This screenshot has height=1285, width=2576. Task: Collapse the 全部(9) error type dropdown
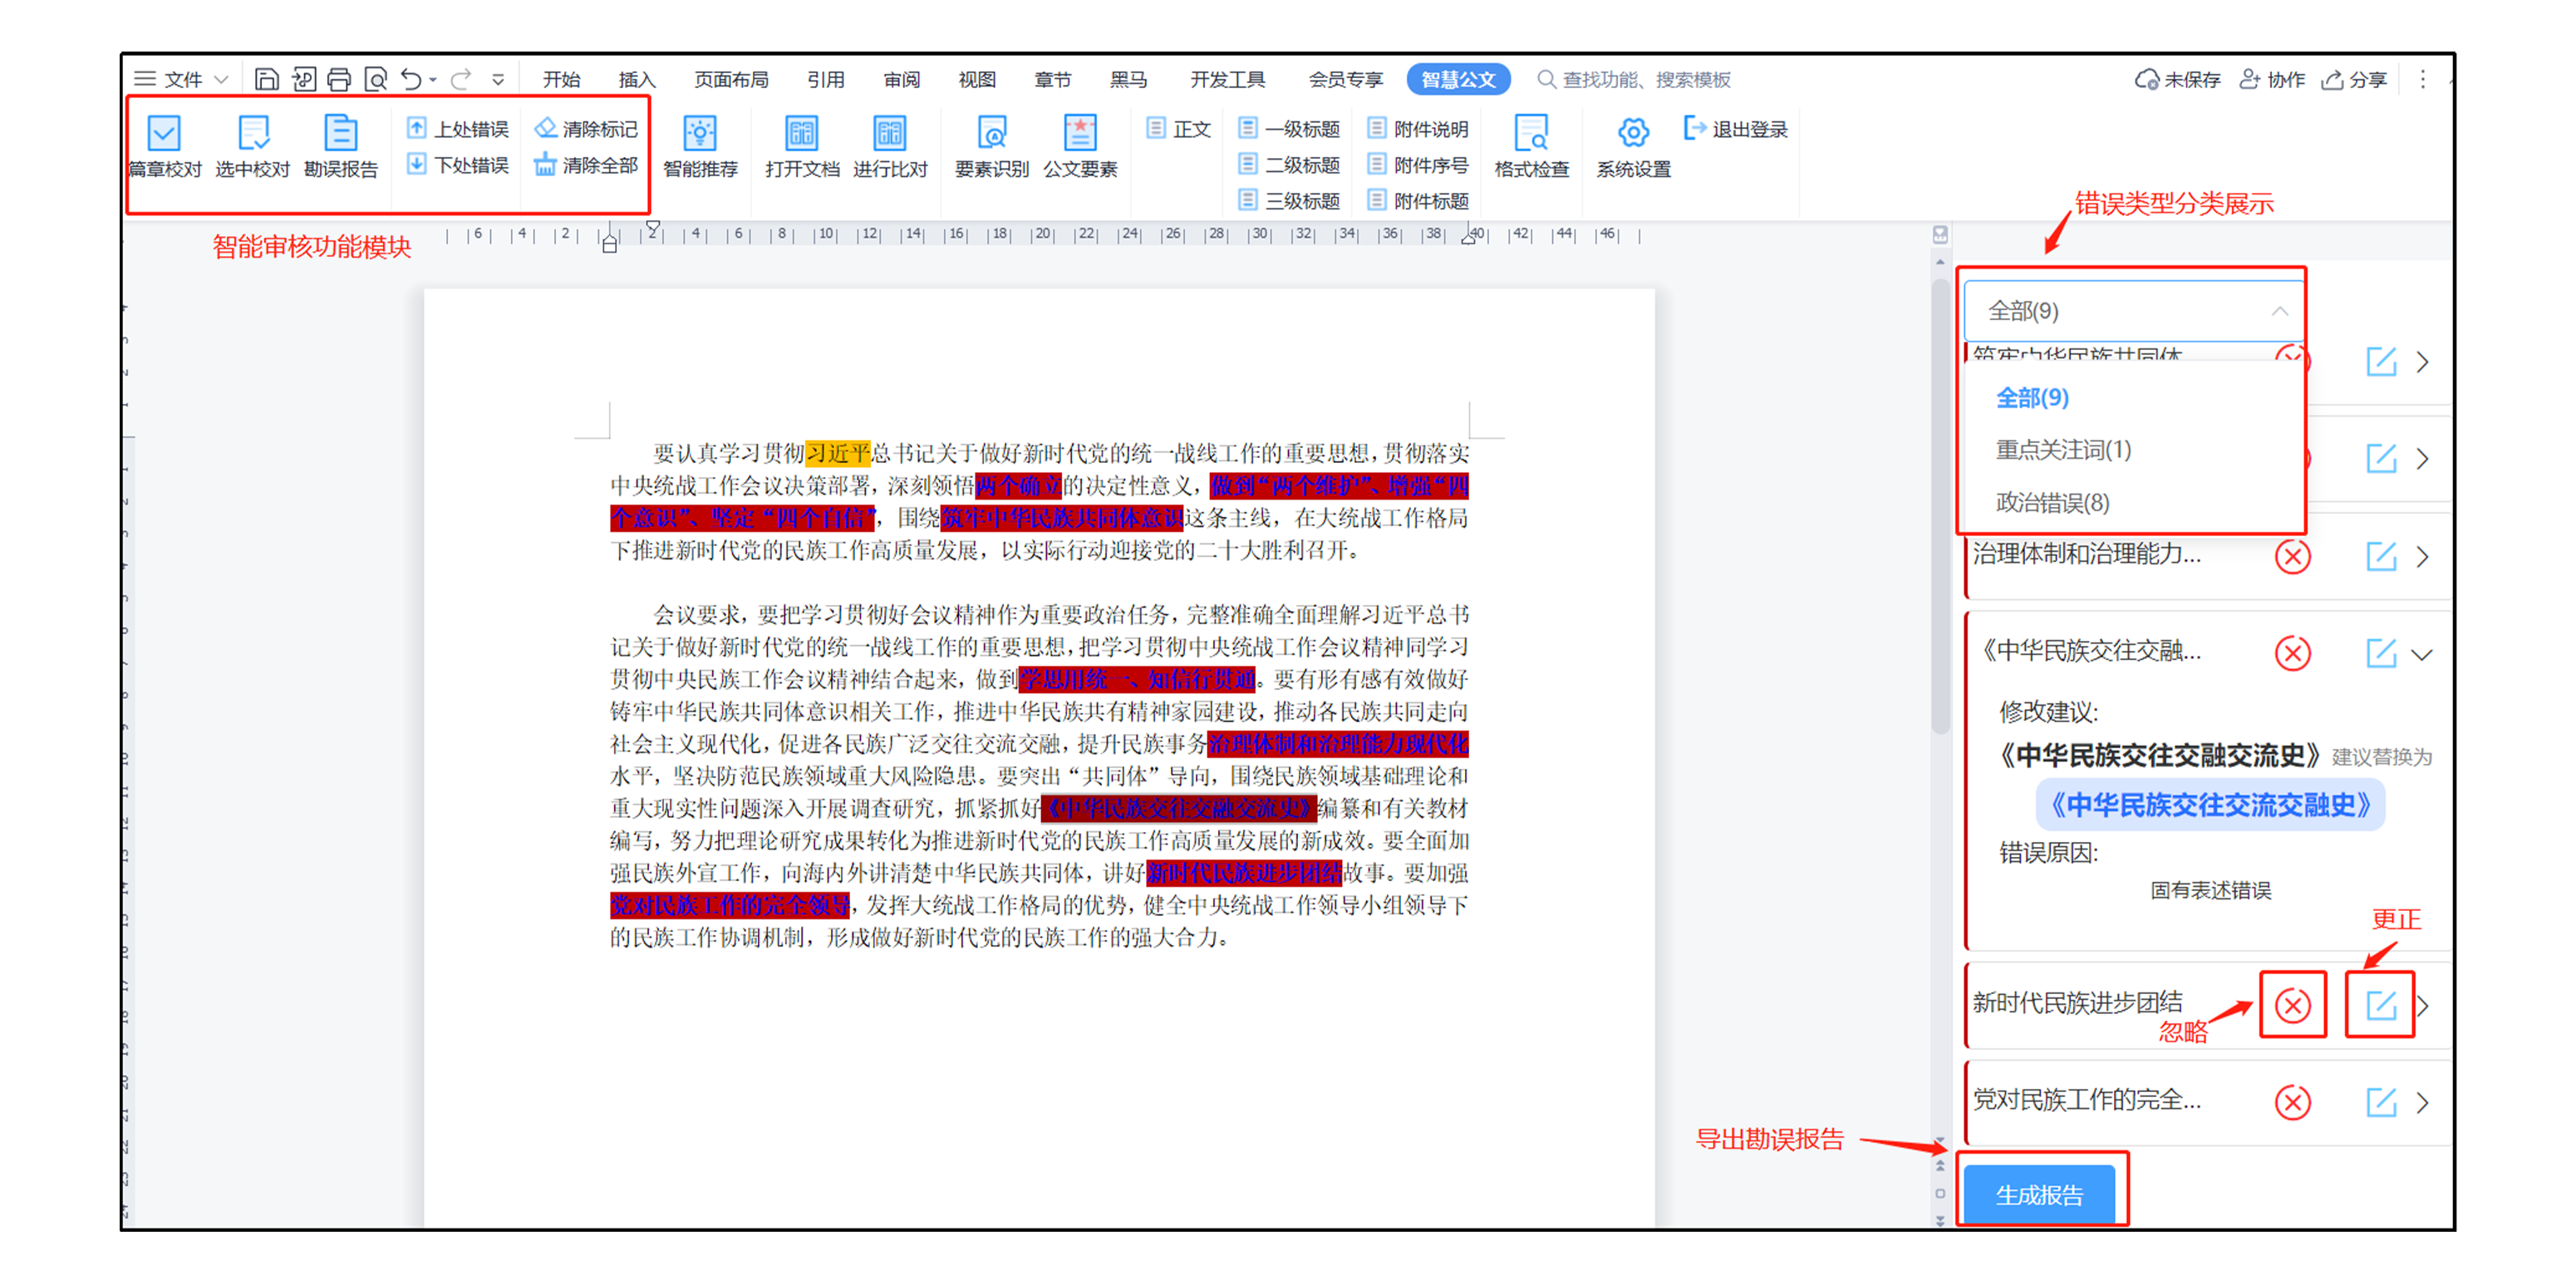point(2279,311)
